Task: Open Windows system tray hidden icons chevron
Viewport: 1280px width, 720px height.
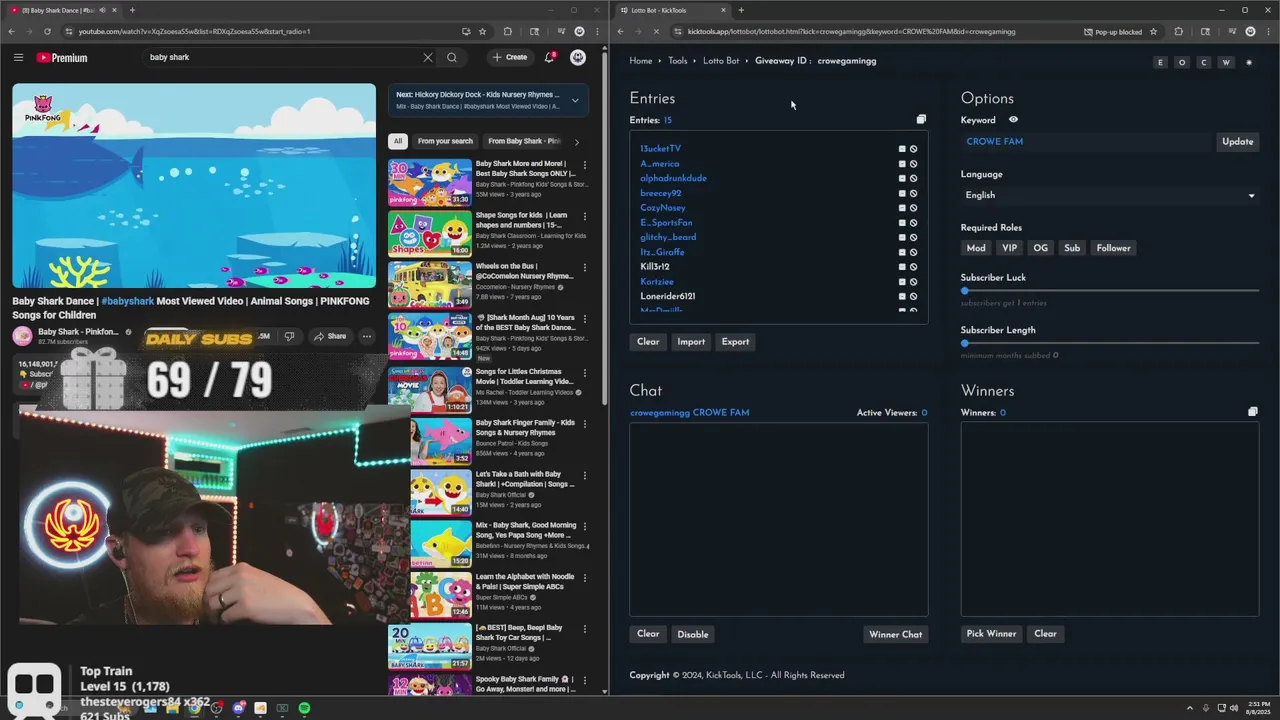Action: pyautogui.click(x=1190, y=708)
